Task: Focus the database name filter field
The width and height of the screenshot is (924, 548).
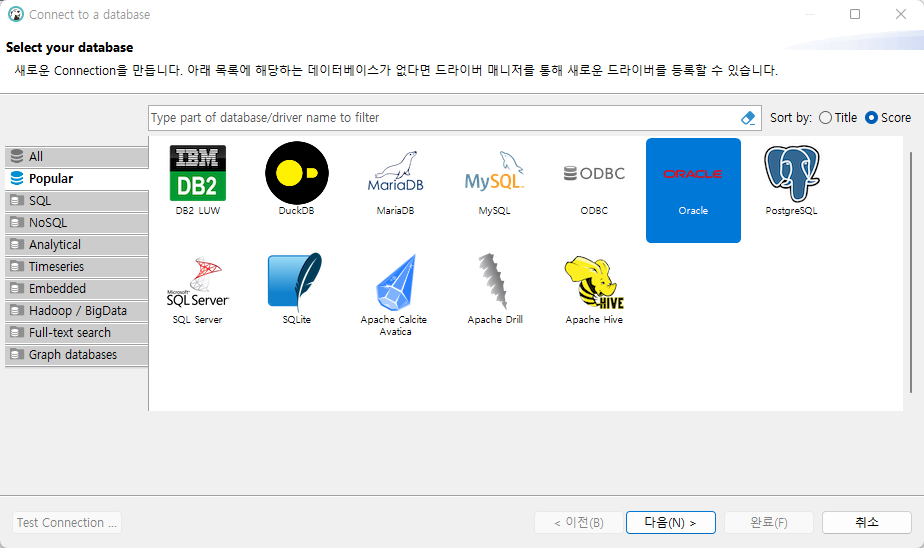Action: [442, 118]
